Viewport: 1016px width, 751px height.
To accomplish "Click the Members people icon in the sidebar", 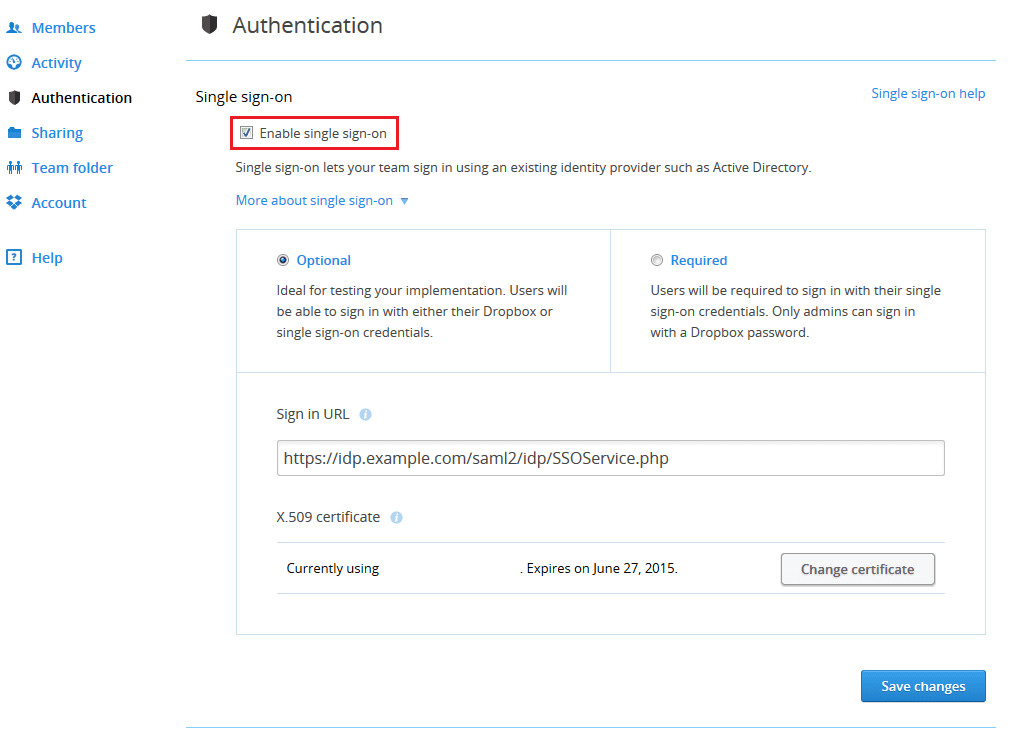I will point(14,27).
